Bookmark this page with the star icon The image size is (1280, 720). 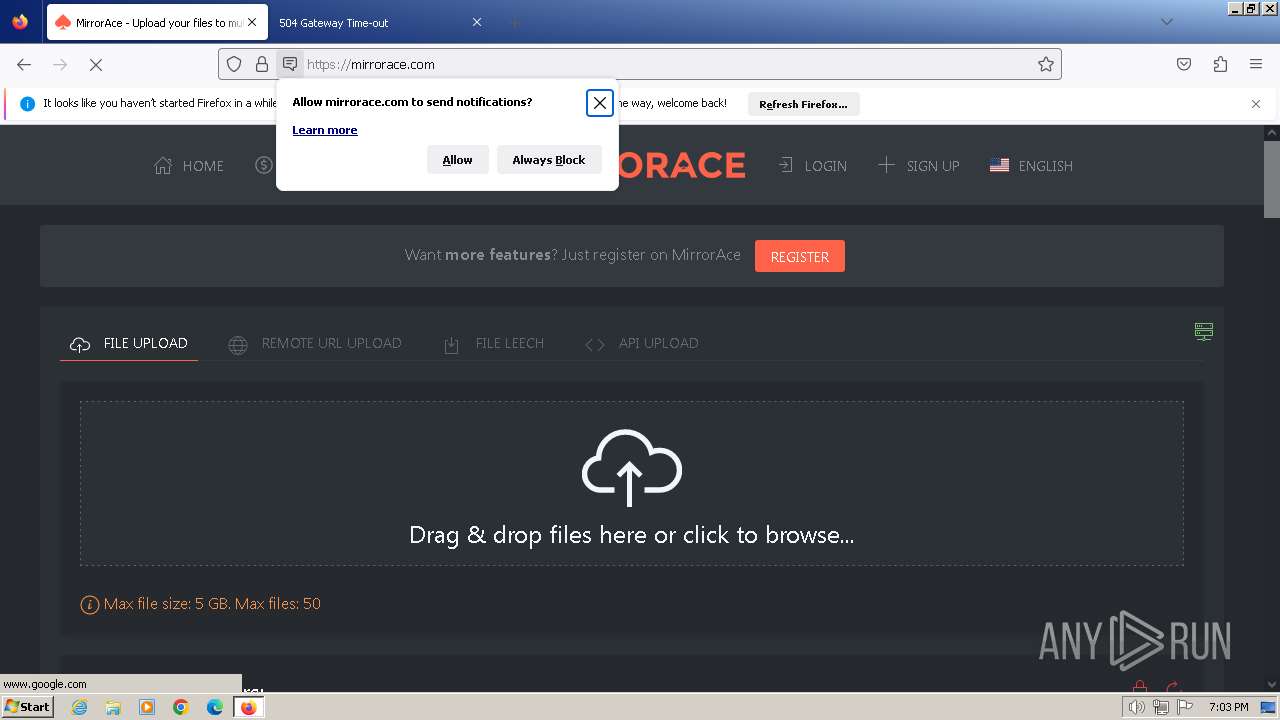click(1046, 64)
